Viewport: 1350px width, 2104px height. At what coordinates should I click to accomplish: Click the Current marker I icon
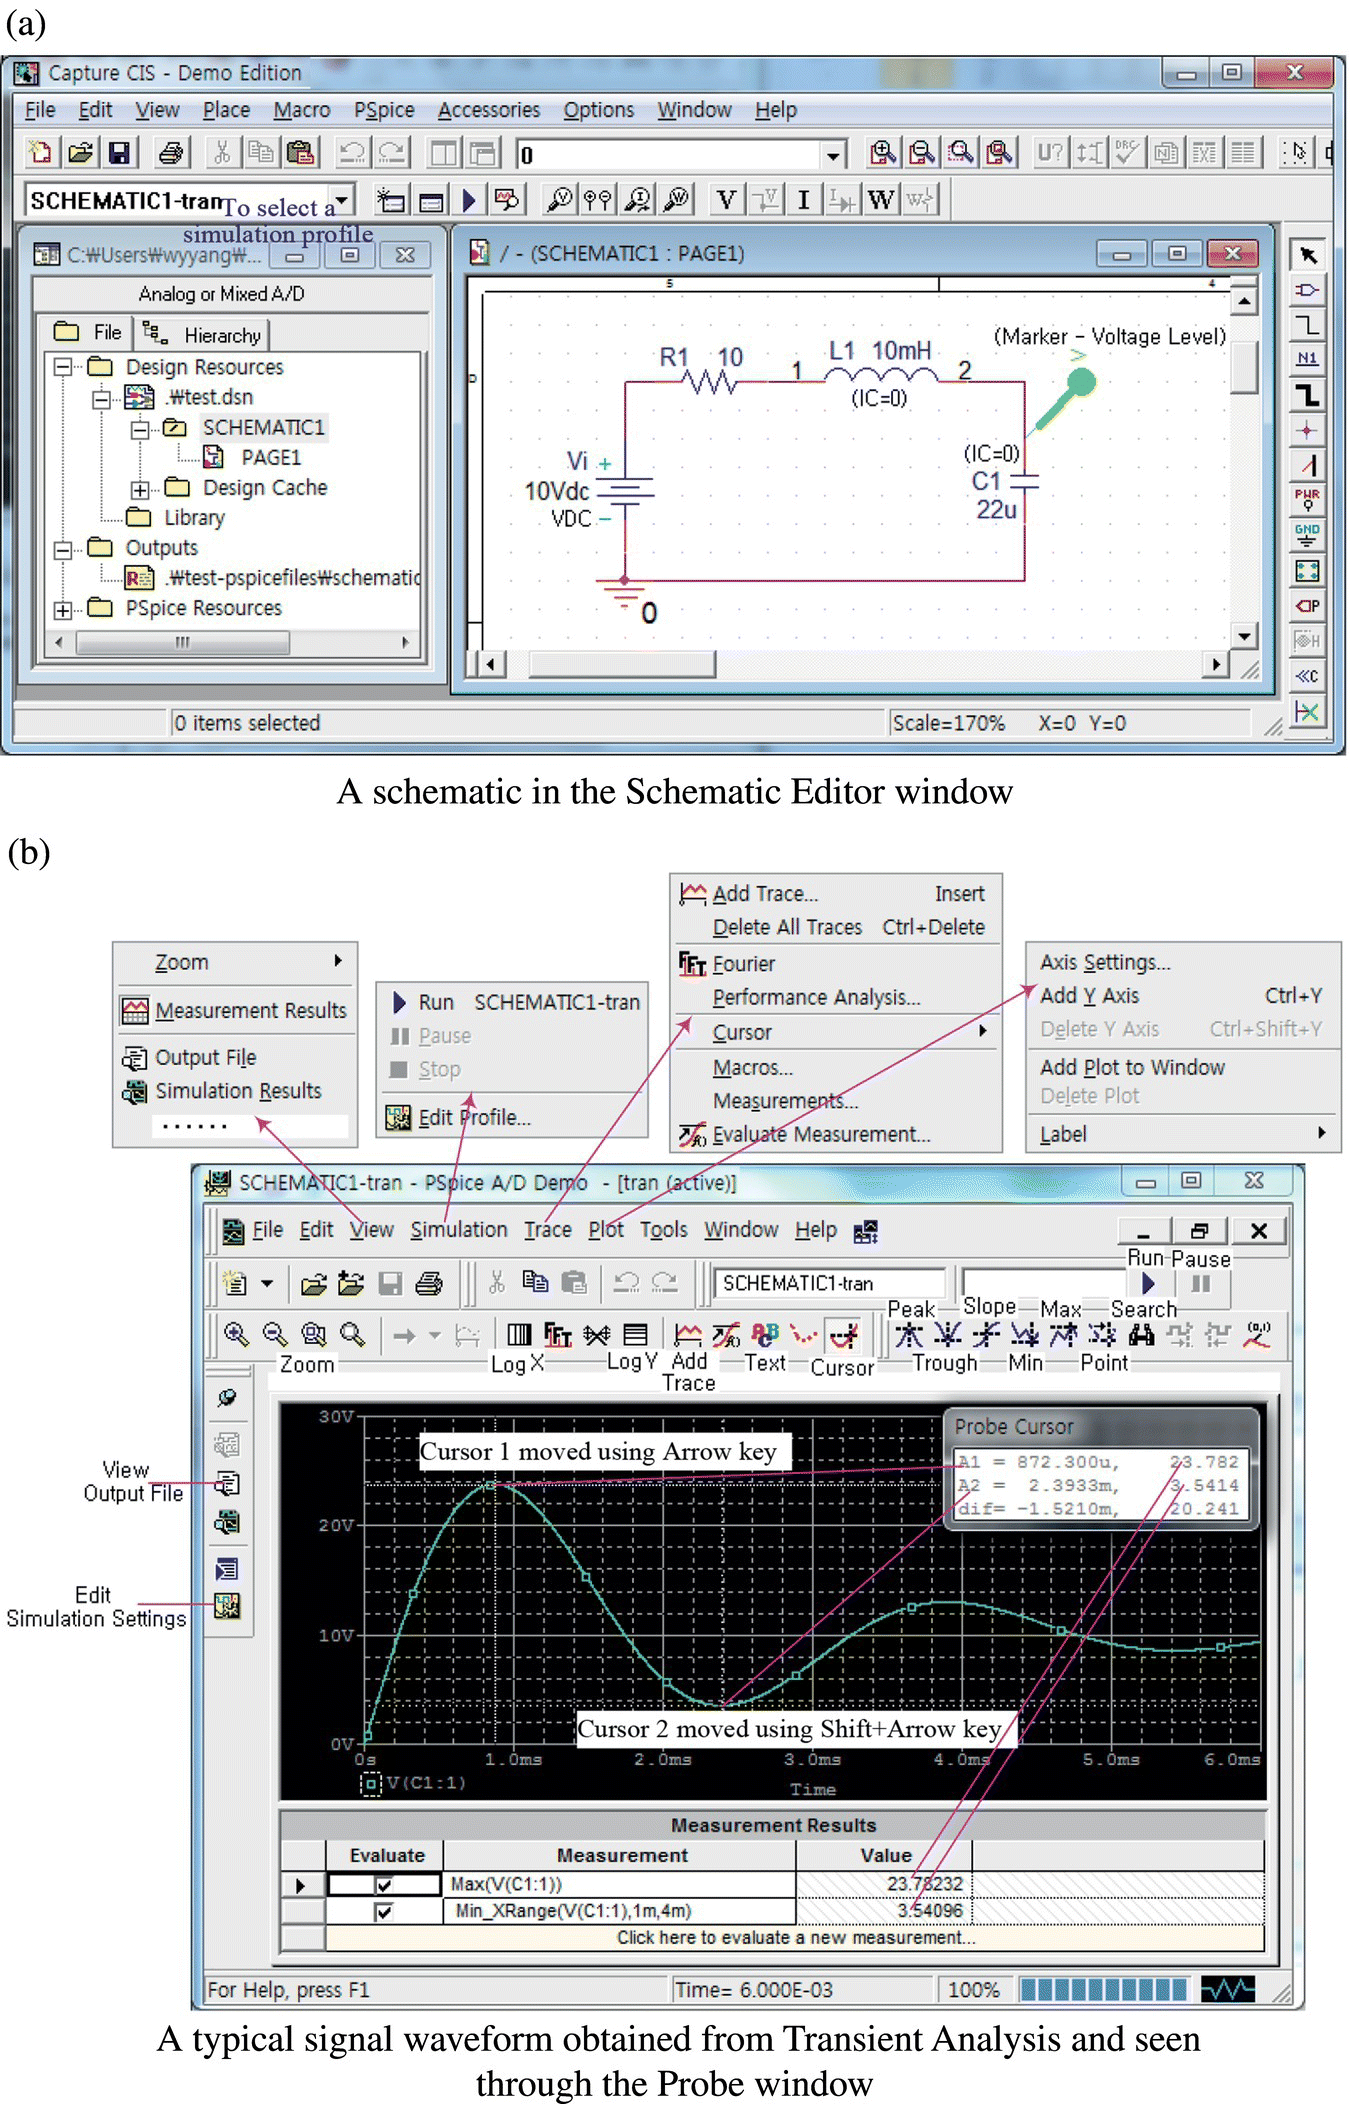point(803,200)
